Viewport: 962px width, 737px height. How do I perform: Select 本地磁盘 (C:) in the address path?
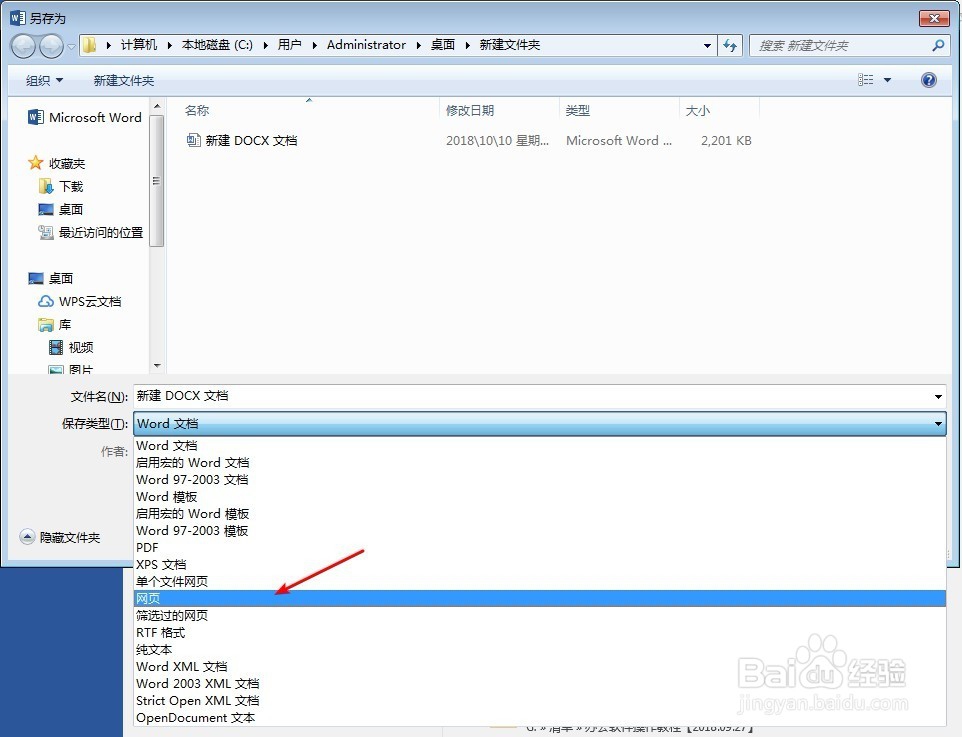pos(217,45)
